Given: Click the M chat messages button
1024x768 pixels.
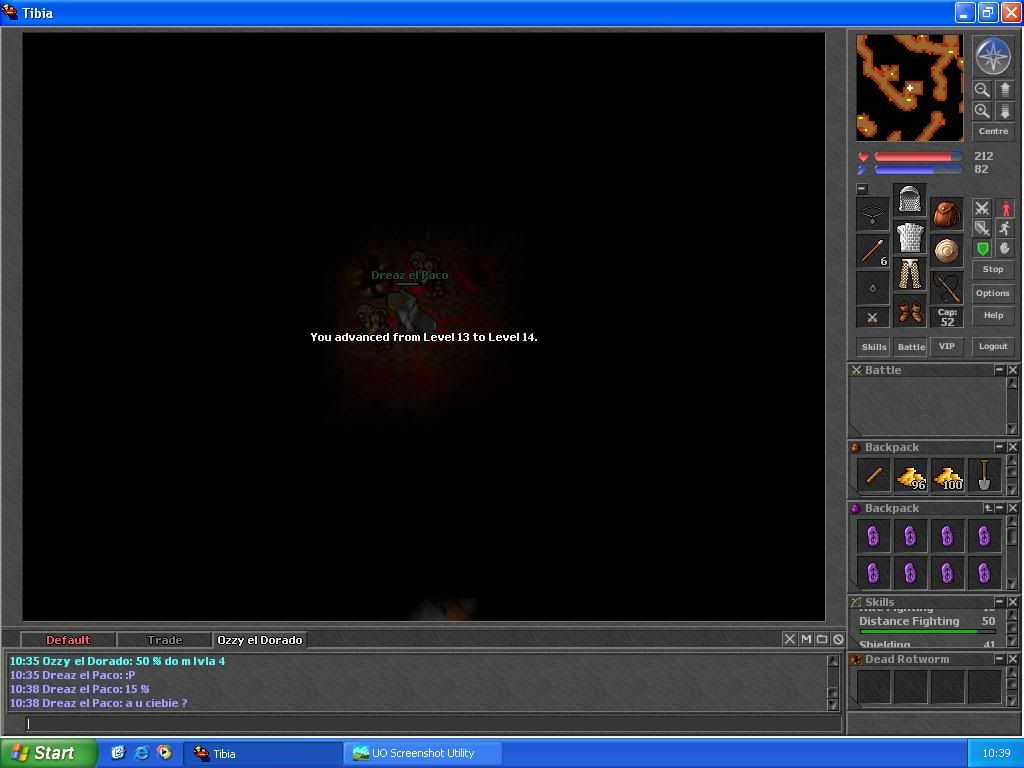Looking at the screenshot, I should [806, 639].
